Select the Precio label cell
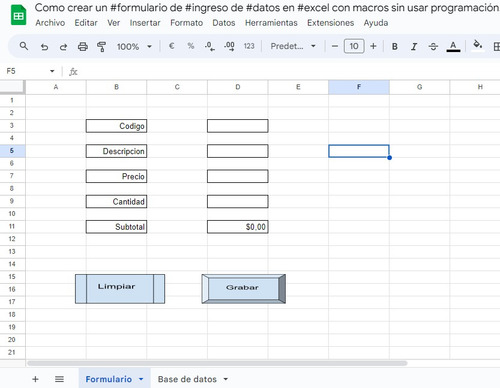 coord(116,176)
